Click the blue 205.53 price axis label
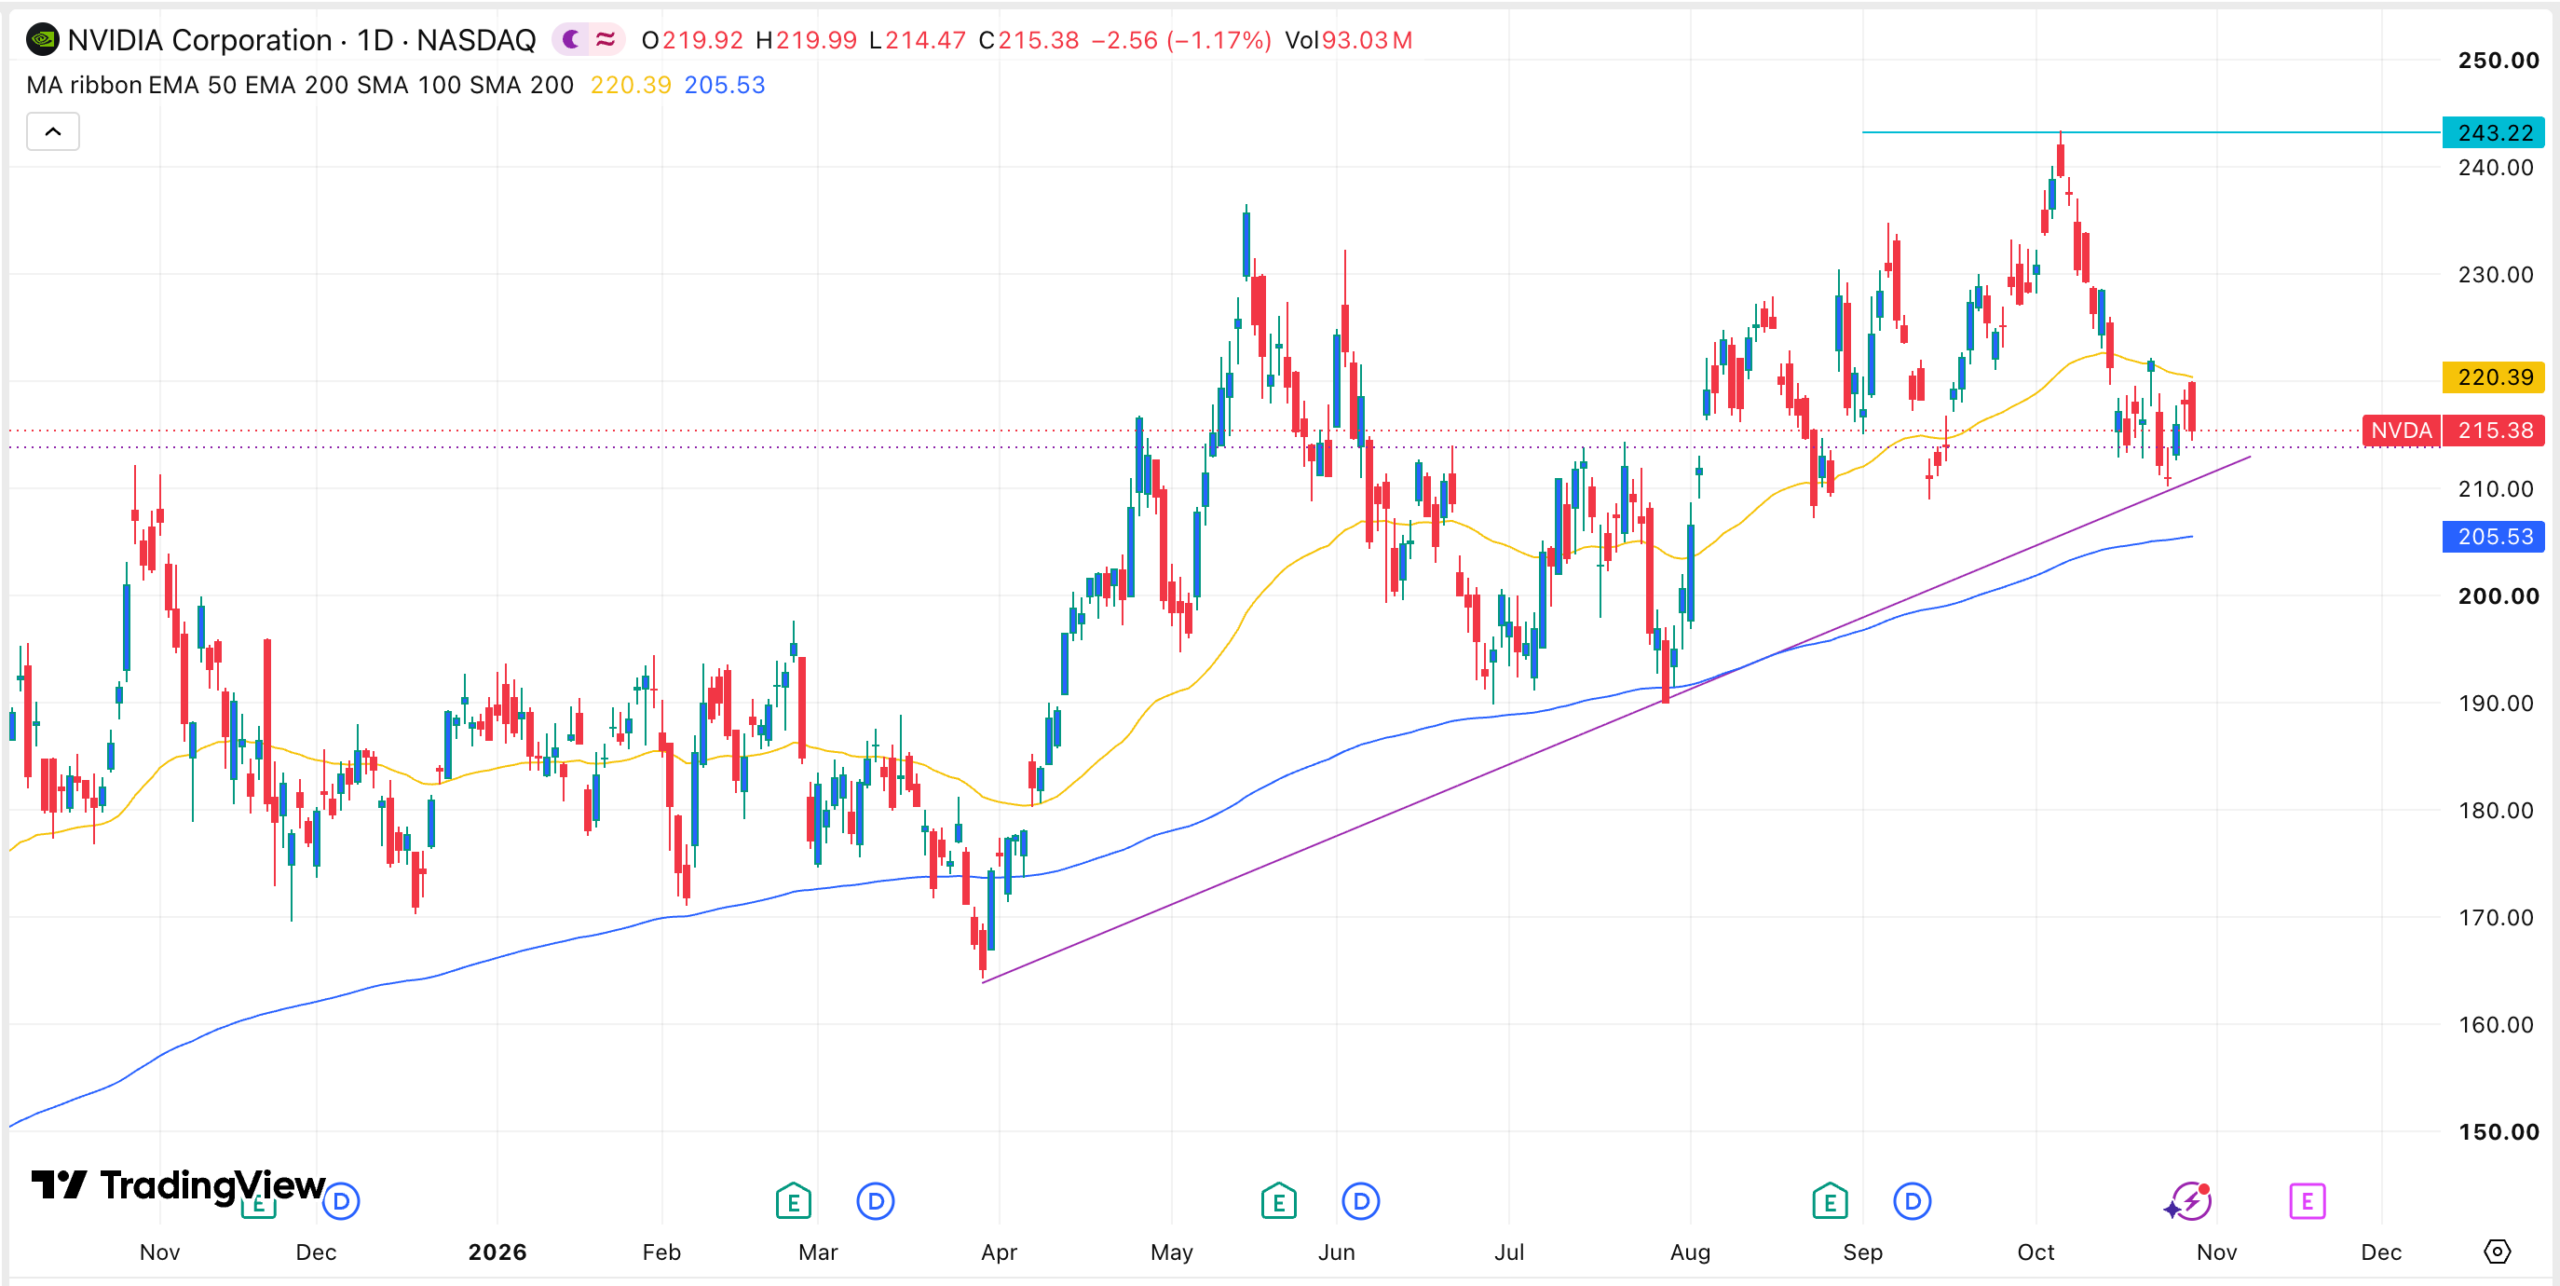 (2494, 537)
